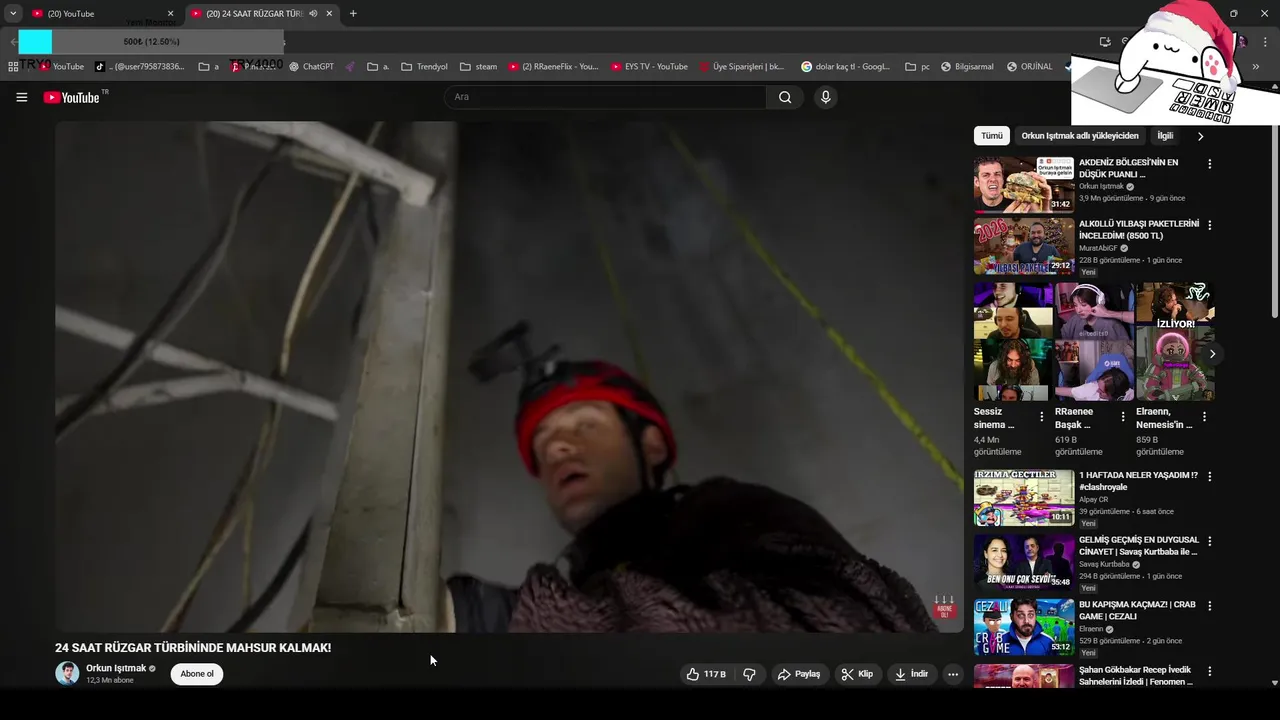Open 'BU KAPIŞMA KAÇMAZ! CRAB GAME' title

1137,610
